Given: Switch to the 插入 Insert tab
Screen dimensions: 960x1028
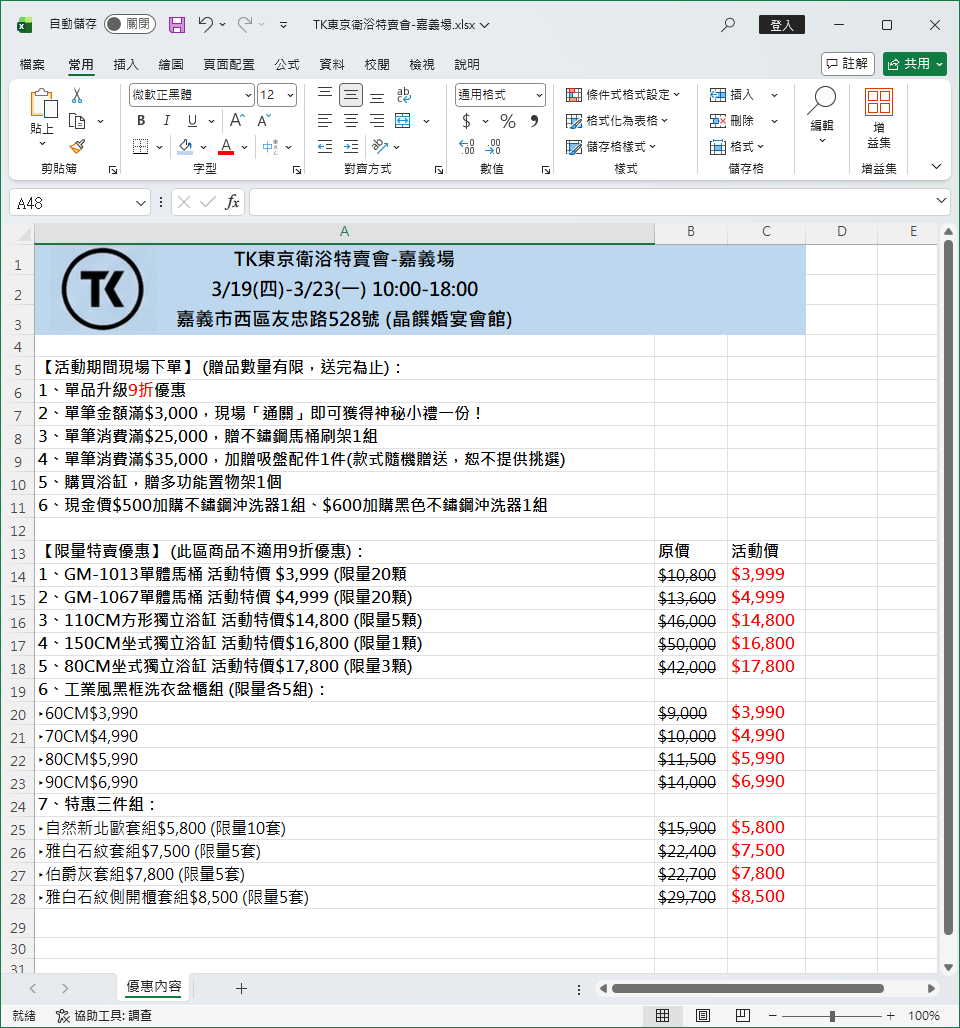Looking at the screenshot, I should (x=126, y=64).
